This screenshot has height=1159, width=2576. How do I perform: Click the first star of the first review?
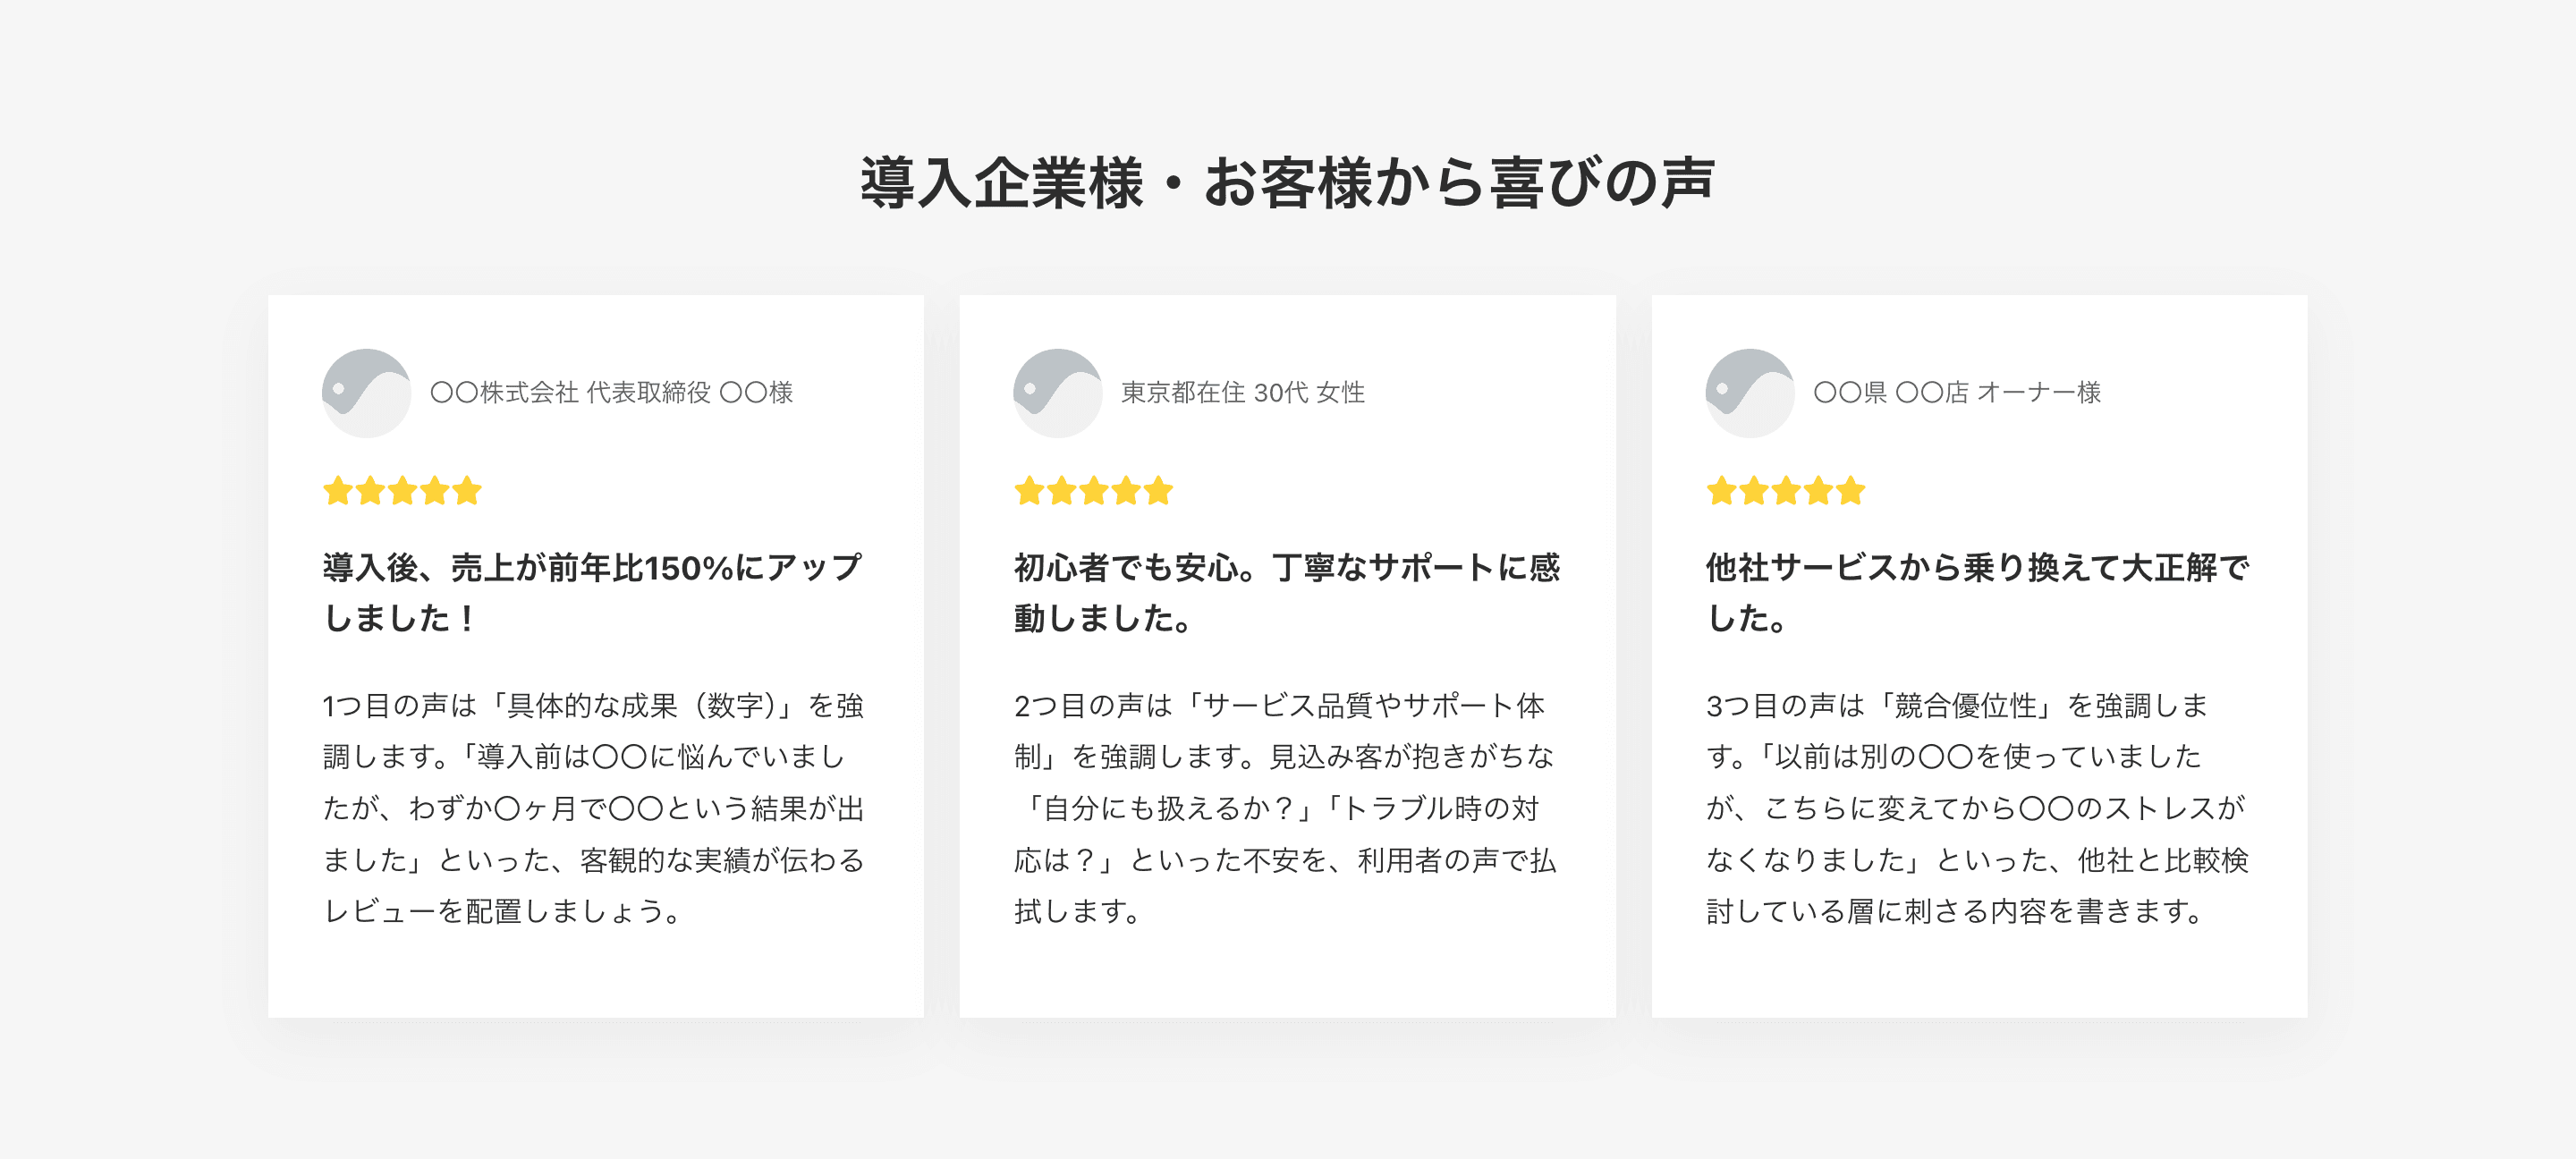point(338,491)
